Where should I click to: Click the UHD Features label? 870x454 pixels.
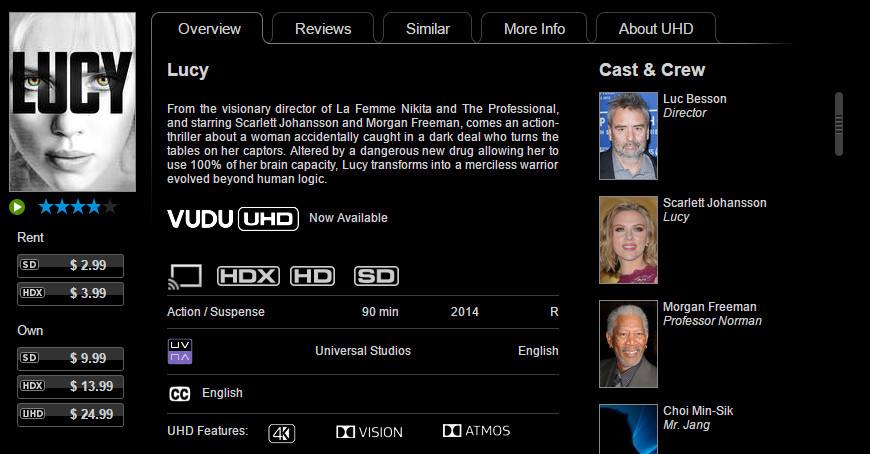[x=208, y=431]
